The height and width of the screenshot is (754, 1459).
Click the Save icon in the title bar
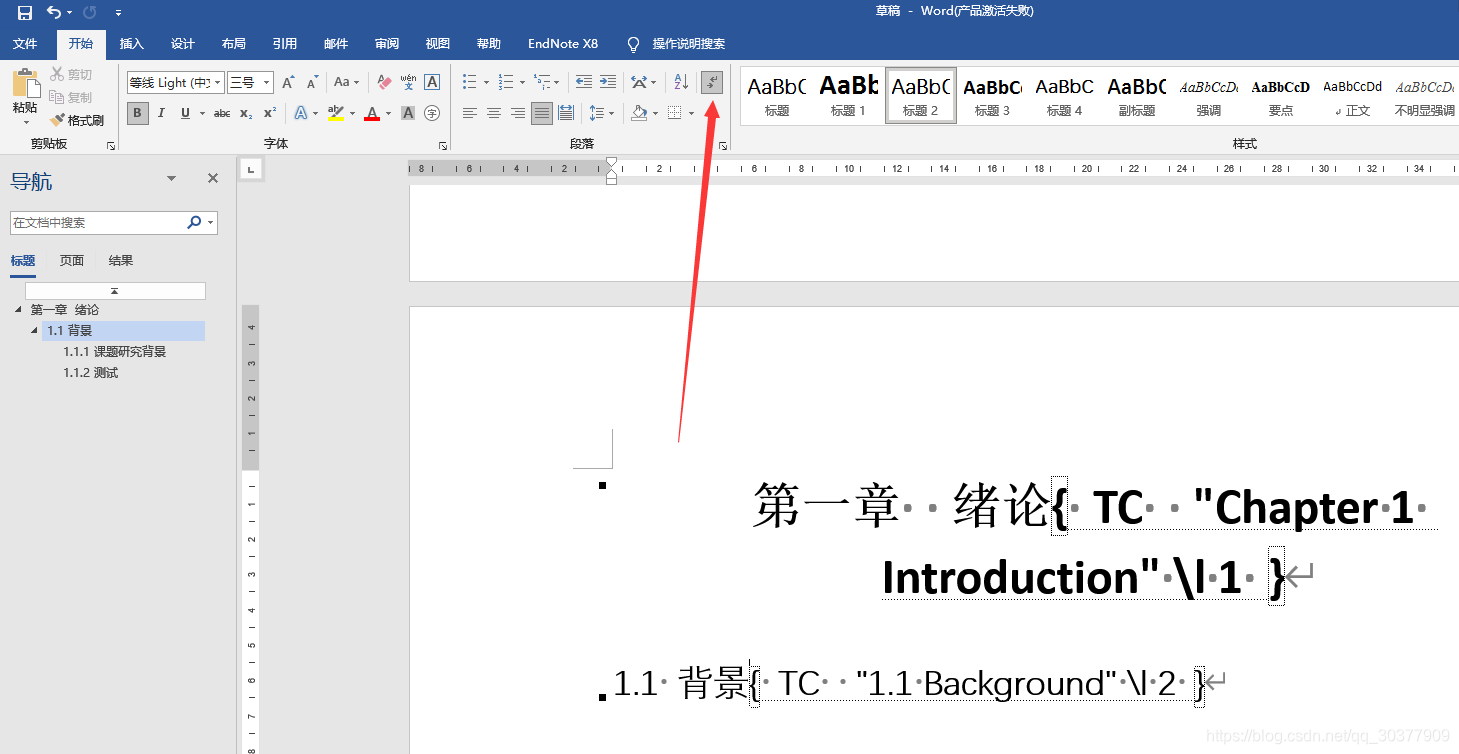(25, 13)
